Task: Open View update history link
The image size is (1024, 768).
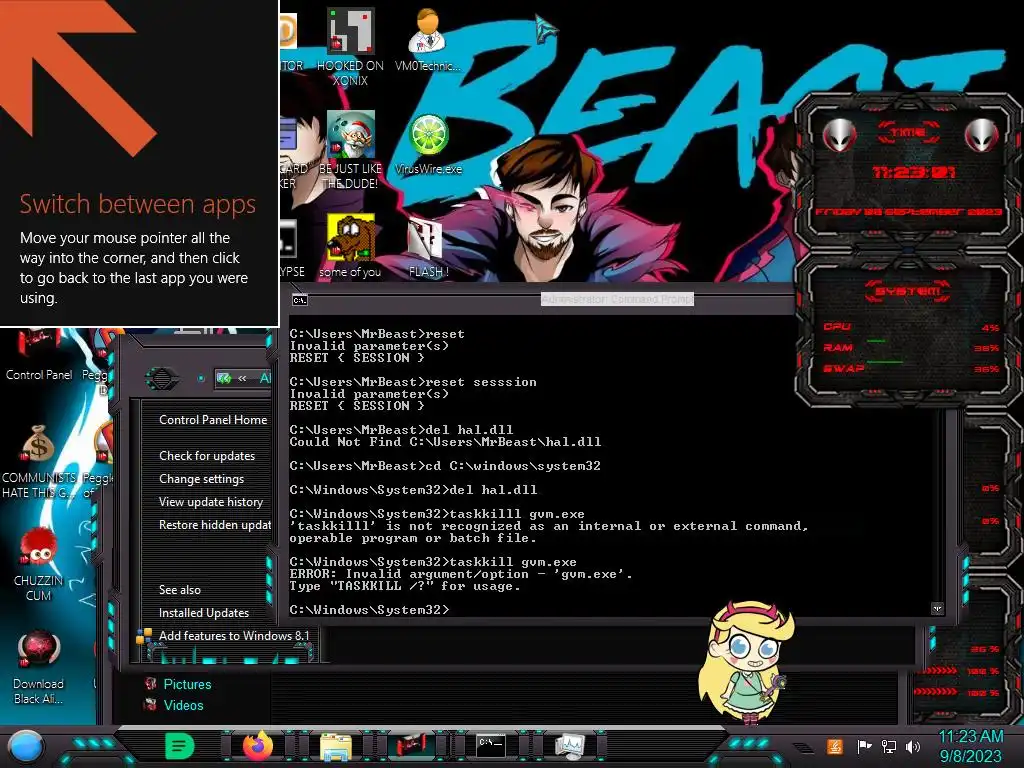Action: [211, 502]
